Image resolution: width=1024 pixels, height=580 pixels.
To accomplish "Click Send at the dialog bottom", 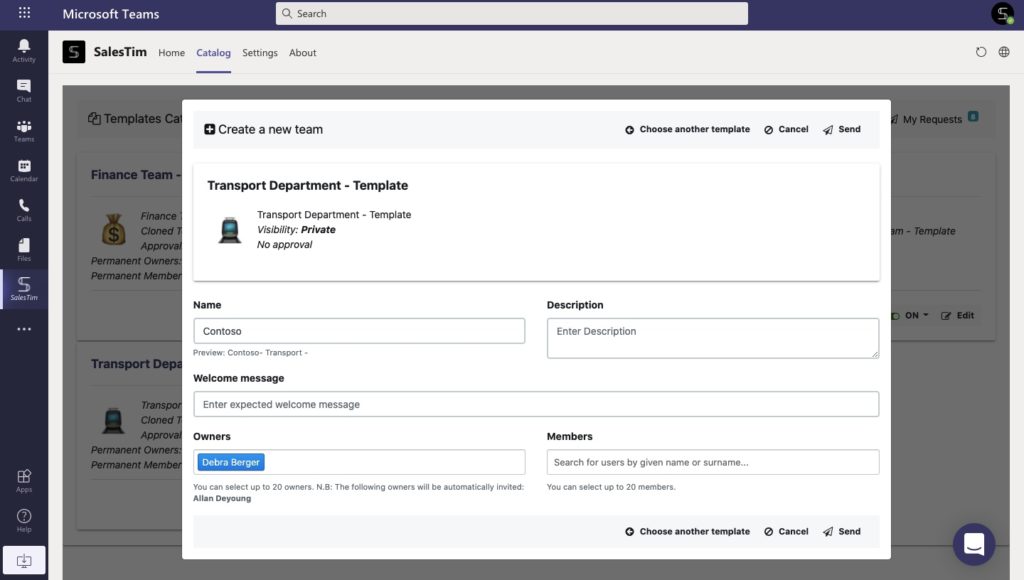I will pyautogui.click(x=842, y=532).
